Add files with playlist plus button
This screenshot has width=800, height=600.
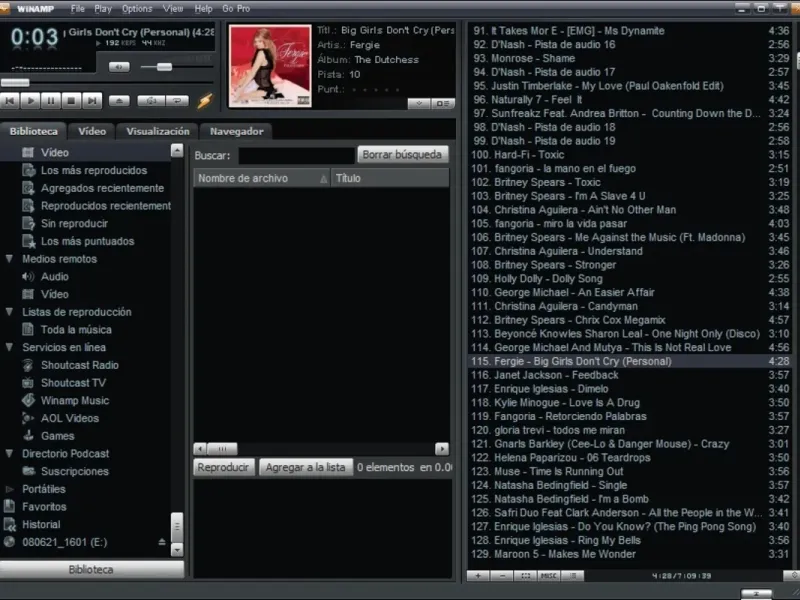point(478,575)
